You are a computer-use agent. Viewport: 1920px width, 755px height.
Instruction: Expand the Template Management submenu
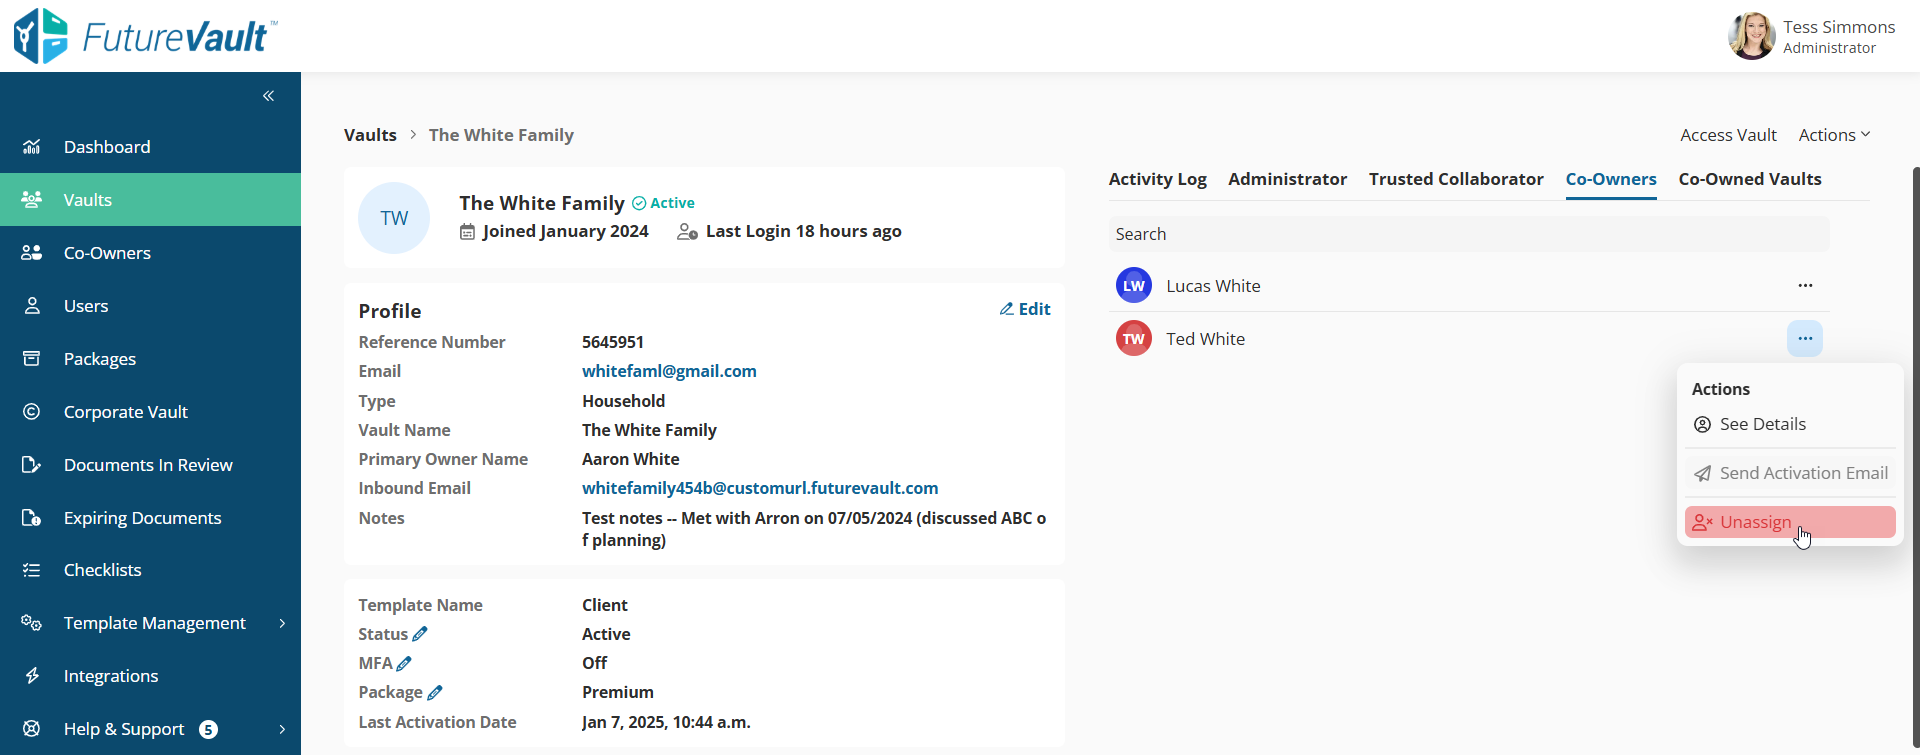[282, 623]
